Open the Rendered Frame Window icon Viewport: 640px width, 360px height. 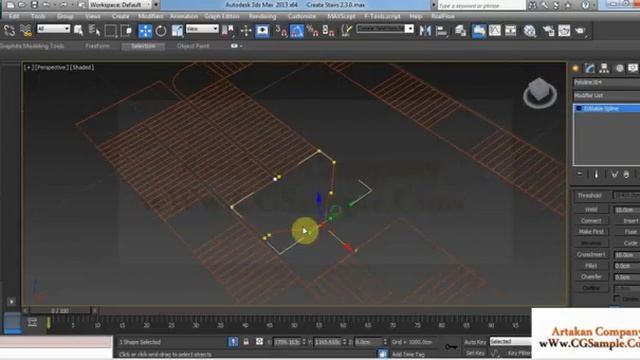(x=564, y=31)
